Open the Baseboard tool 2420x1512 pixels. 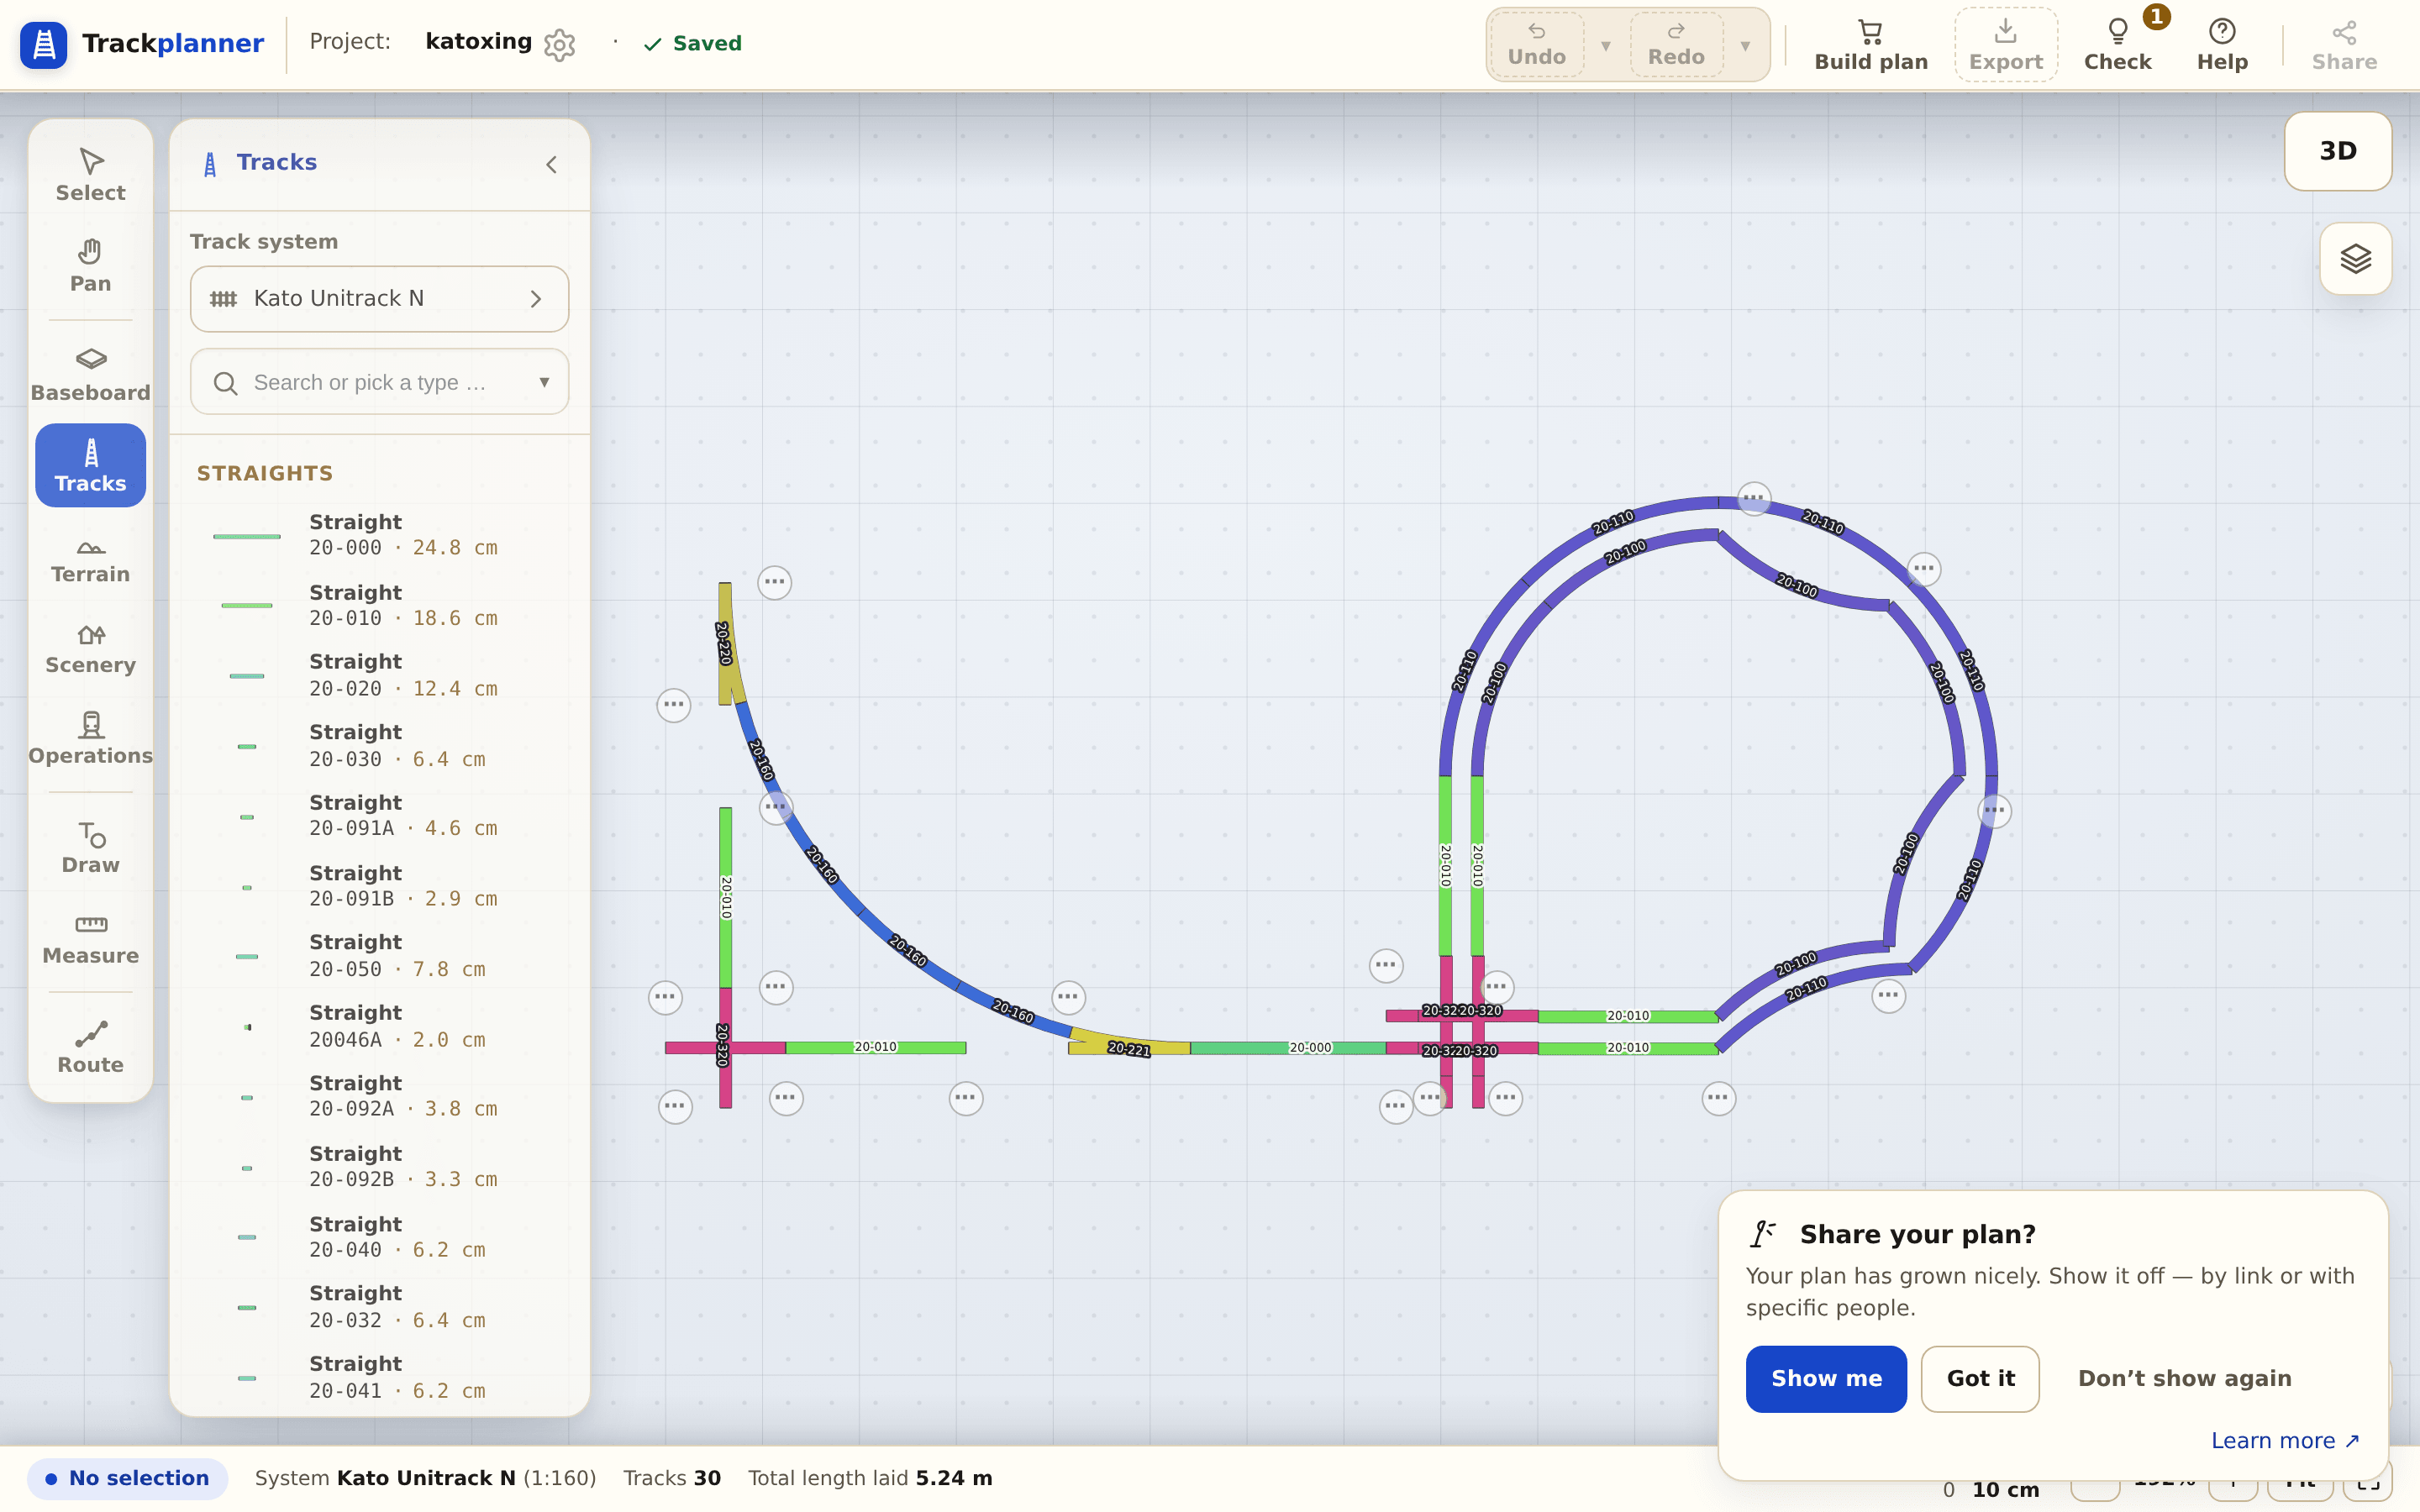[90, 375]
